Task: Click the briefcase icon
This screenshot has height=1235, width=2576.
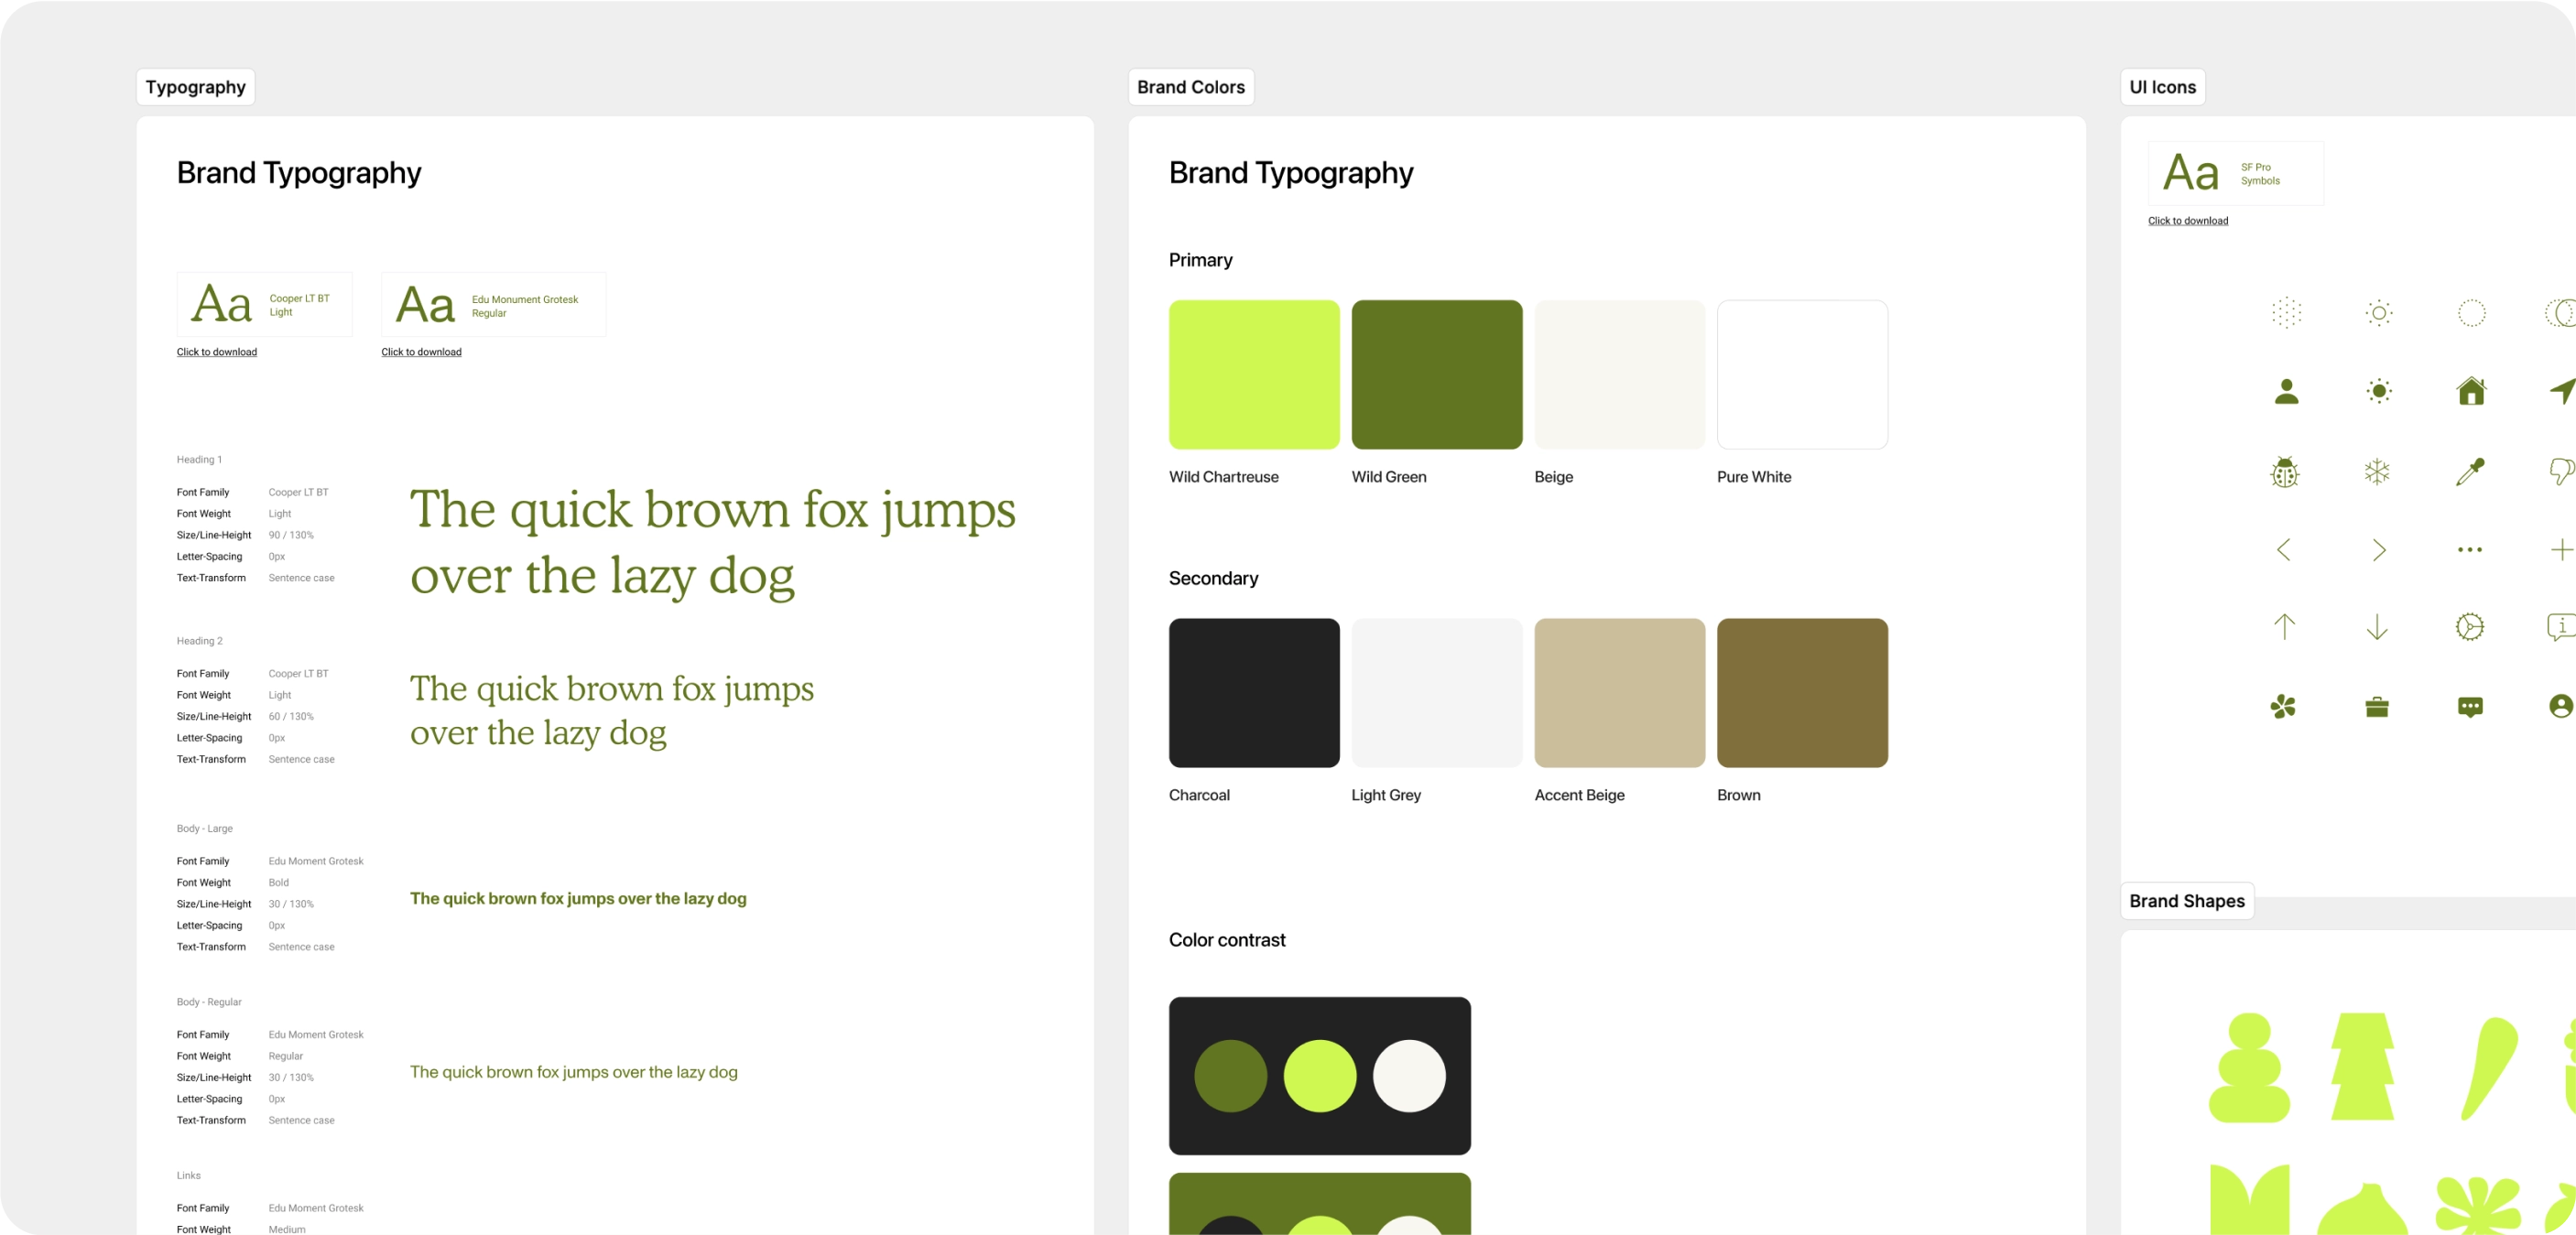Action: 2377,707
